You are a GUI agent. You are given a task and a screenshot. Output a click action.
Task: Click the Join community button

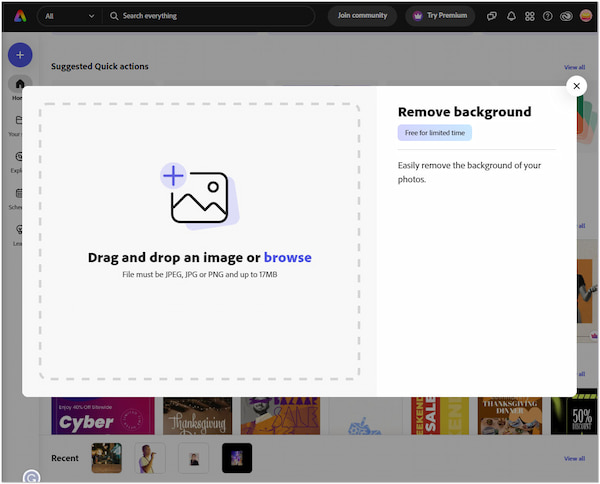362,16
